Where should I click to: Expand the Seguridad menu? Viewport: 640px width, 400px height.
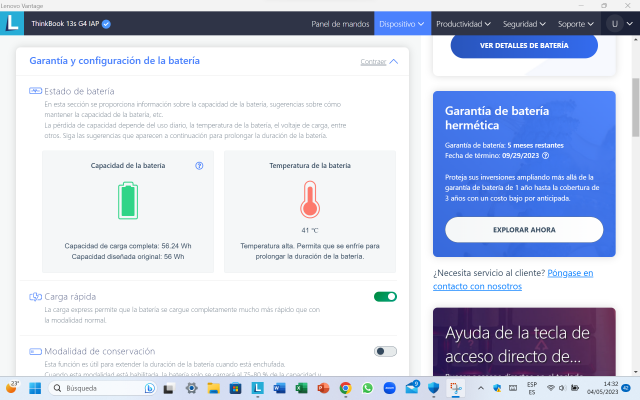coord(524,24)
